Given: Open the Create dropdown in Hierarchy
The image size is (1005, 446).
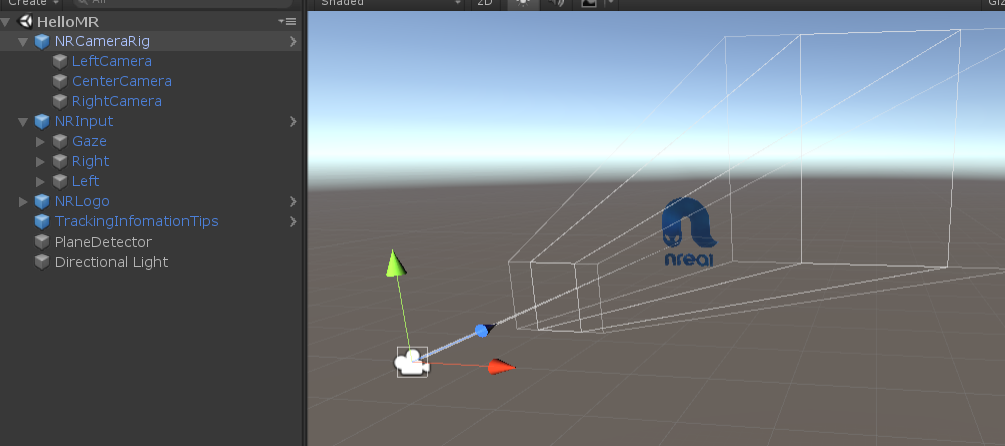Looking at the screenshot, I should pos(32,3).
